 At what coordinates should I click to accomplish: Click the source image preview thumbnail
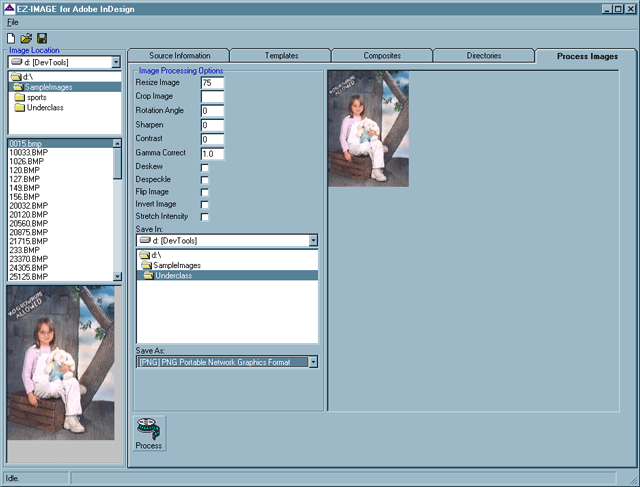pos(60,363)
